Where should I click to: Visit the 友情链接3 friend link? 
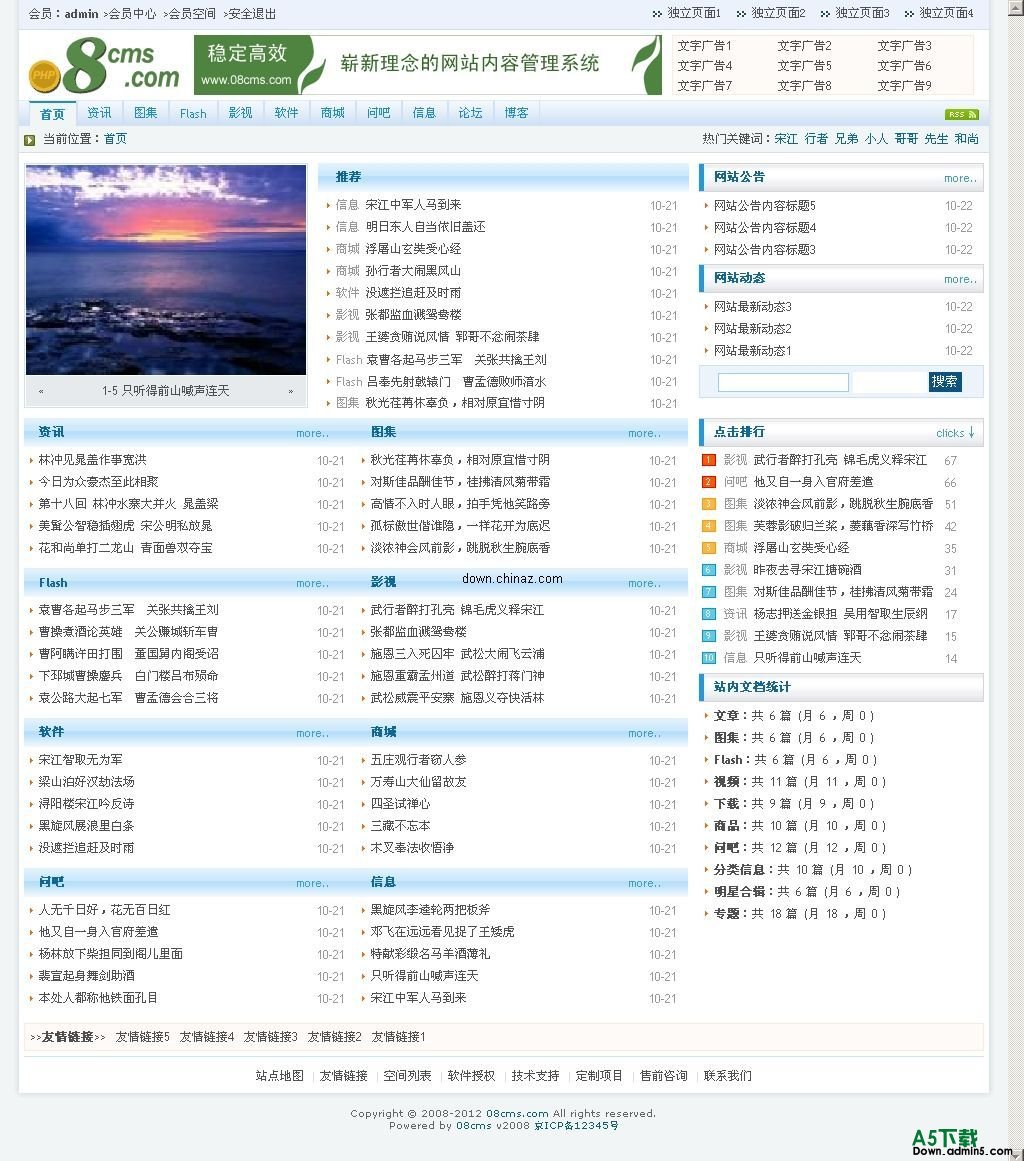[x=270, y=1037]
